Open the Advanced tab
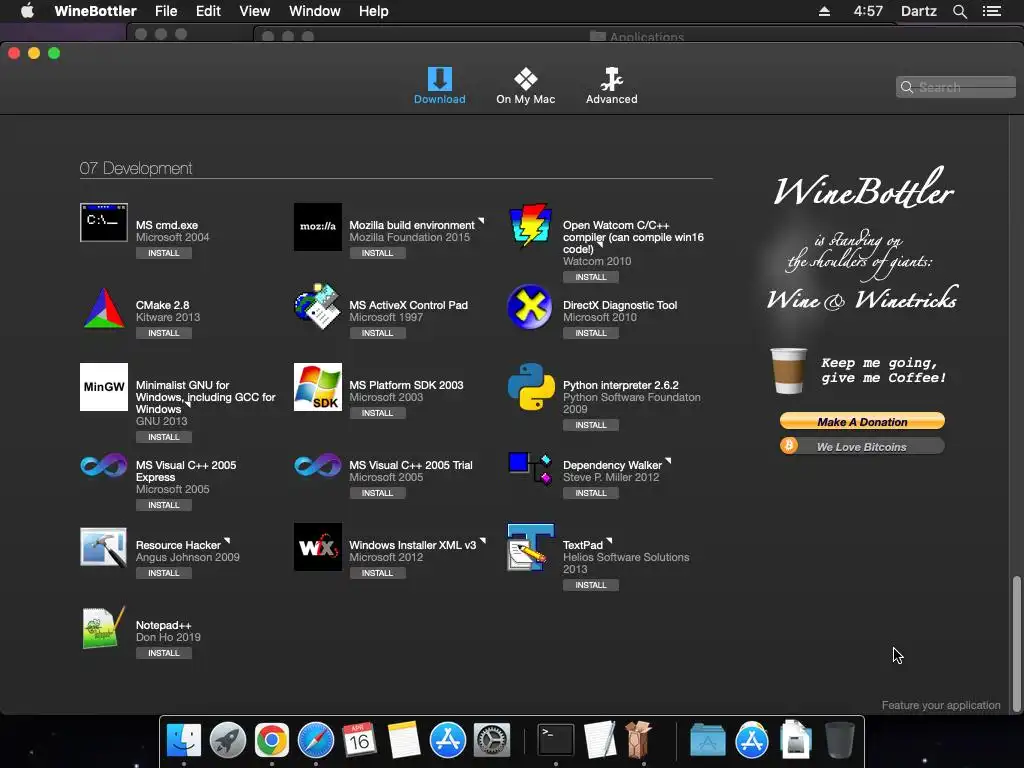 (611, 86)
